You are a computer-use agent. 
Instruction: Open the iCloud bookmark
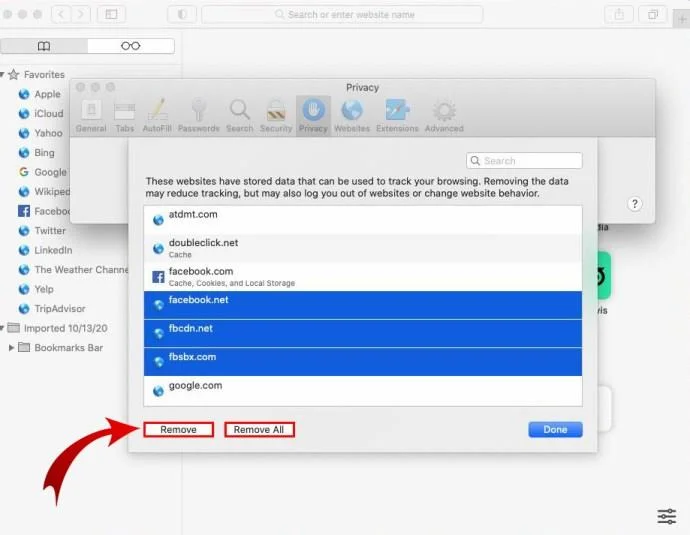coord(41,114)
